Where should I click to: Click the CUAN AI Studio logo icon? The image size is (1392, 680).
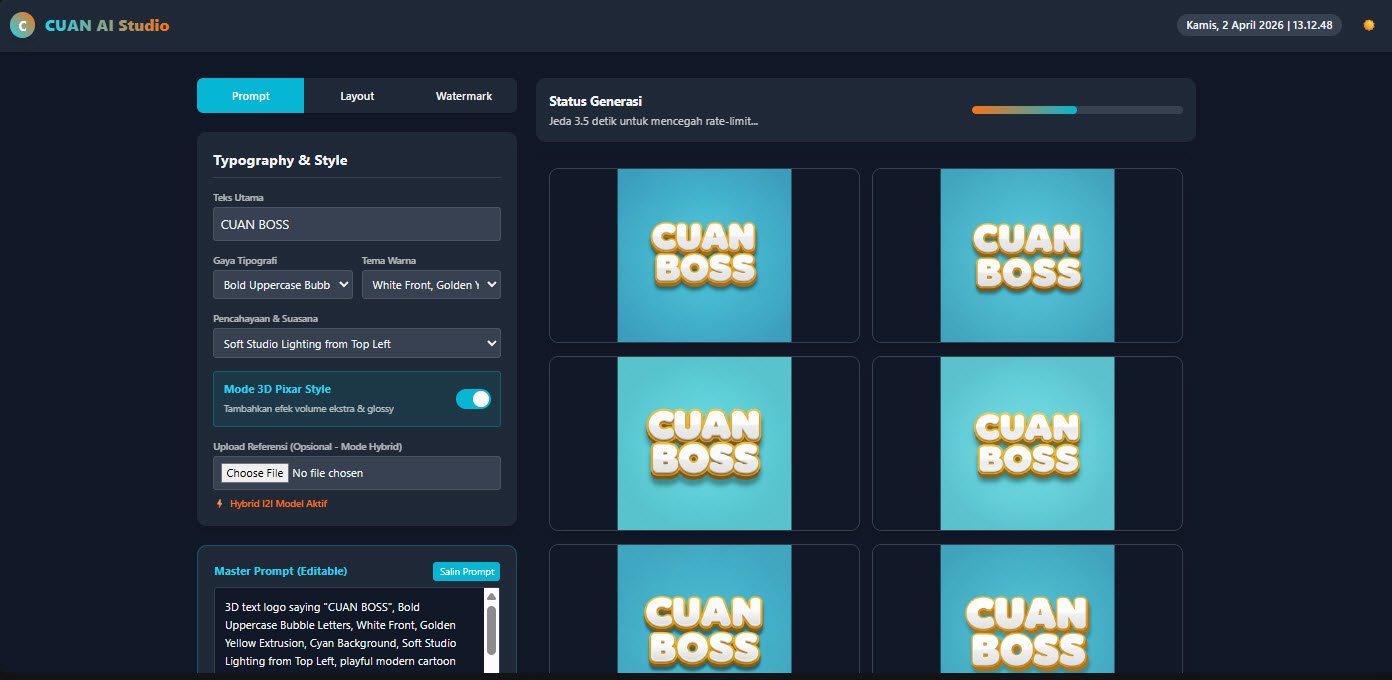click(x=22, y=25)
